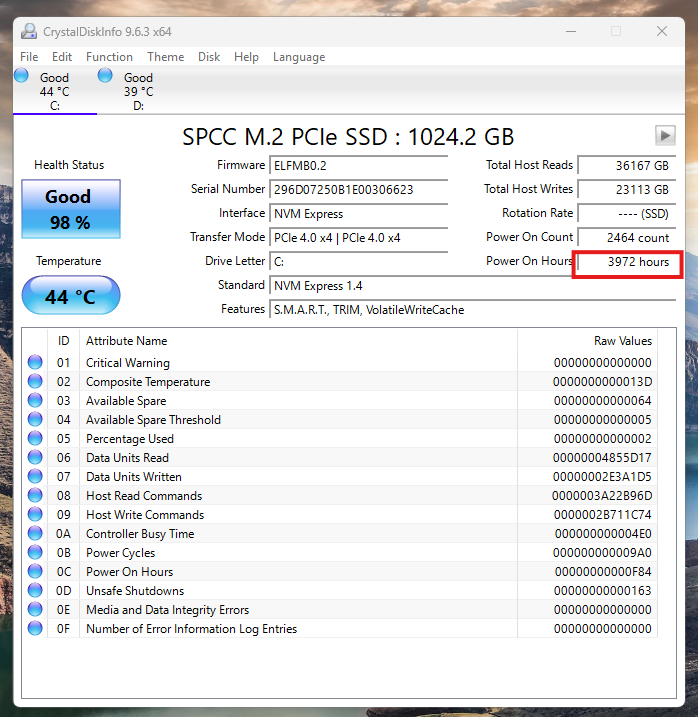Click the status orb for Data Units Written

pyautogui.click(x=35, y=476)
